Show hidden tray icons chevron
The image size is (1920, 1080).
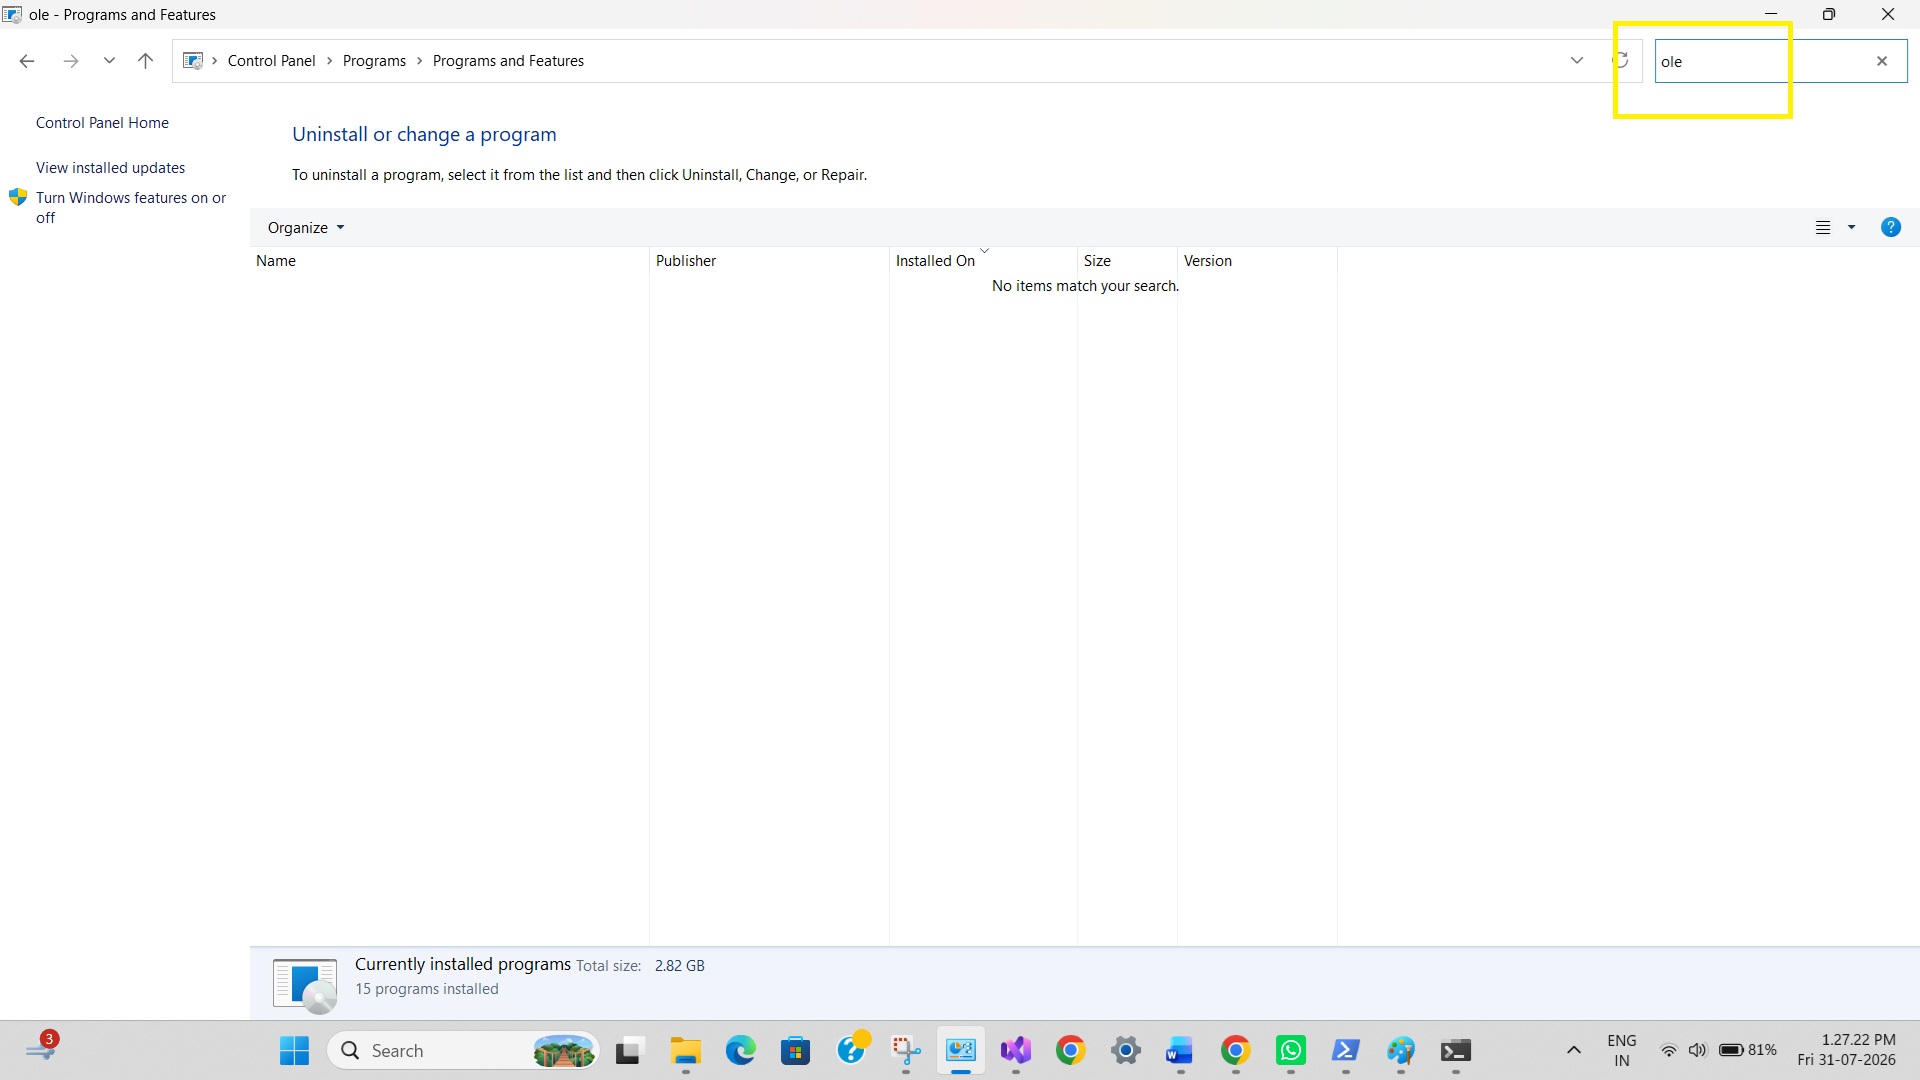(1573, 1051)
